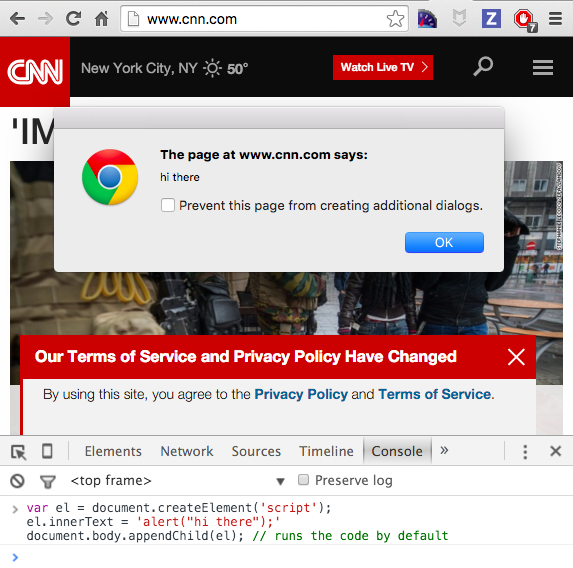Open the Terms of Service link

point(435,394)
